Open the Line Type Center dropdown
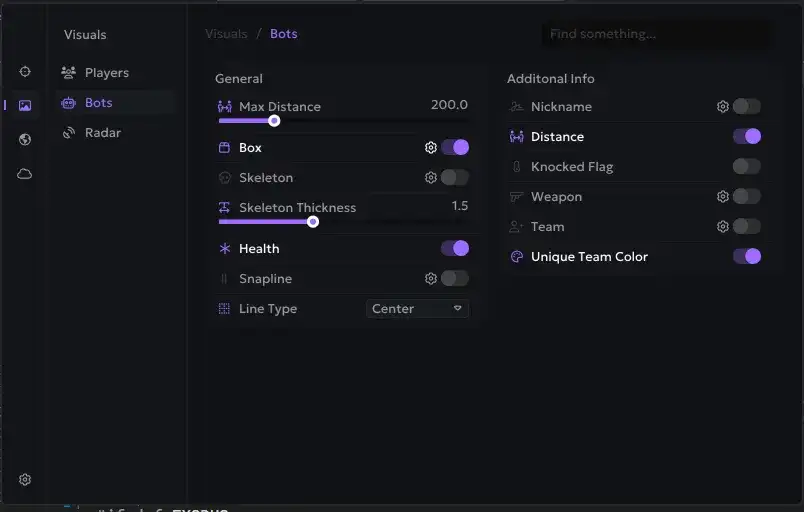 coord(417,309)
